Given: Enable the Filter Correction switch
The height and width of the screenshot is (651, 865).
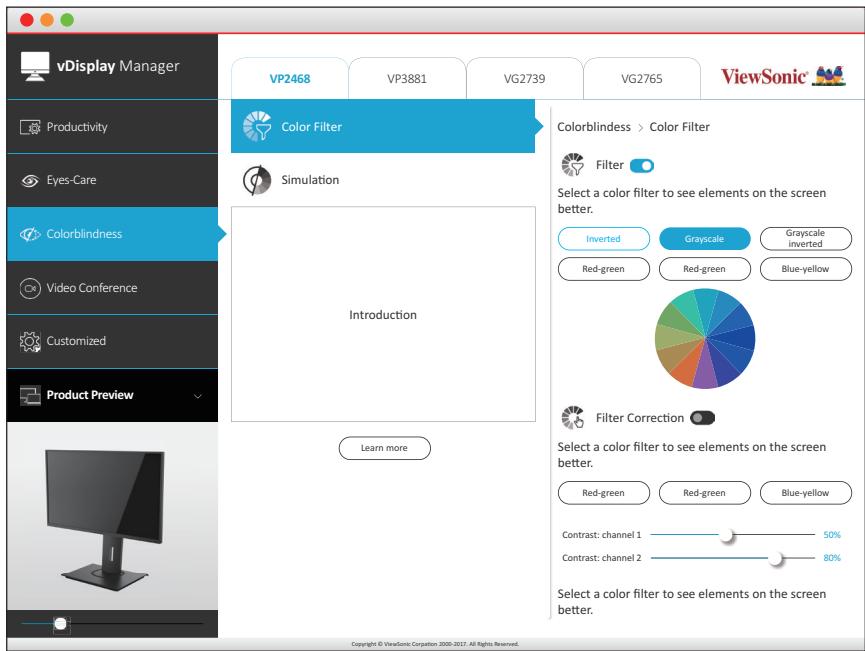Looking at the screenshot, I should [x=702, y=418].
